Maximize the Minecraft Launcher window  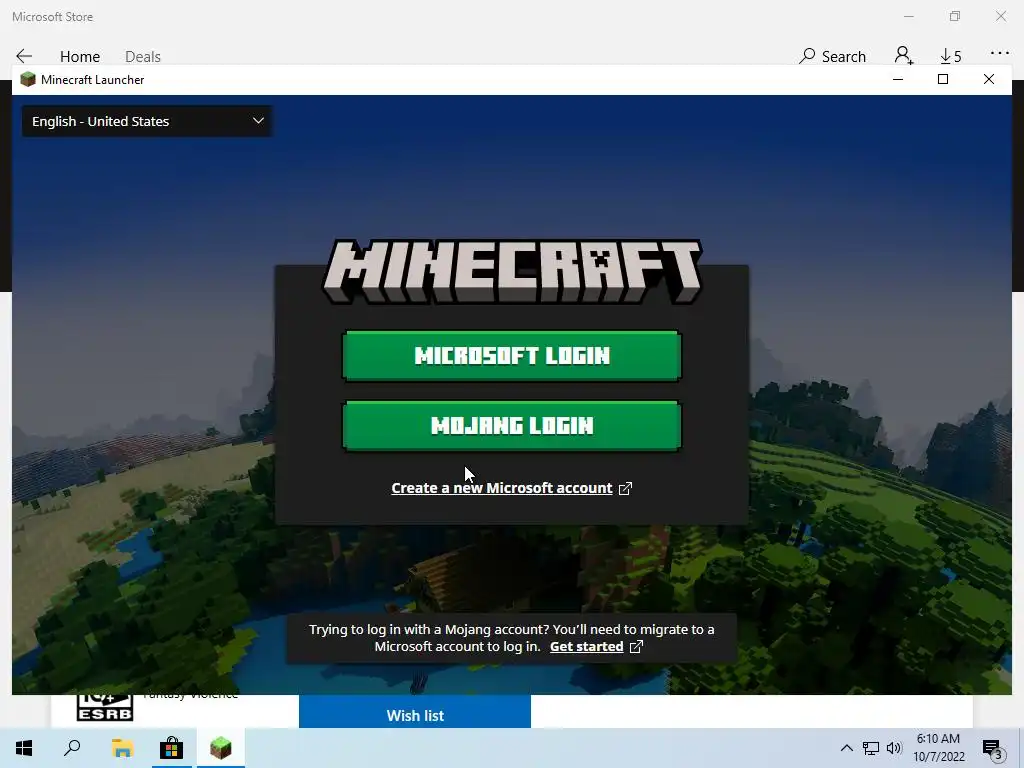tap(943, 80)
